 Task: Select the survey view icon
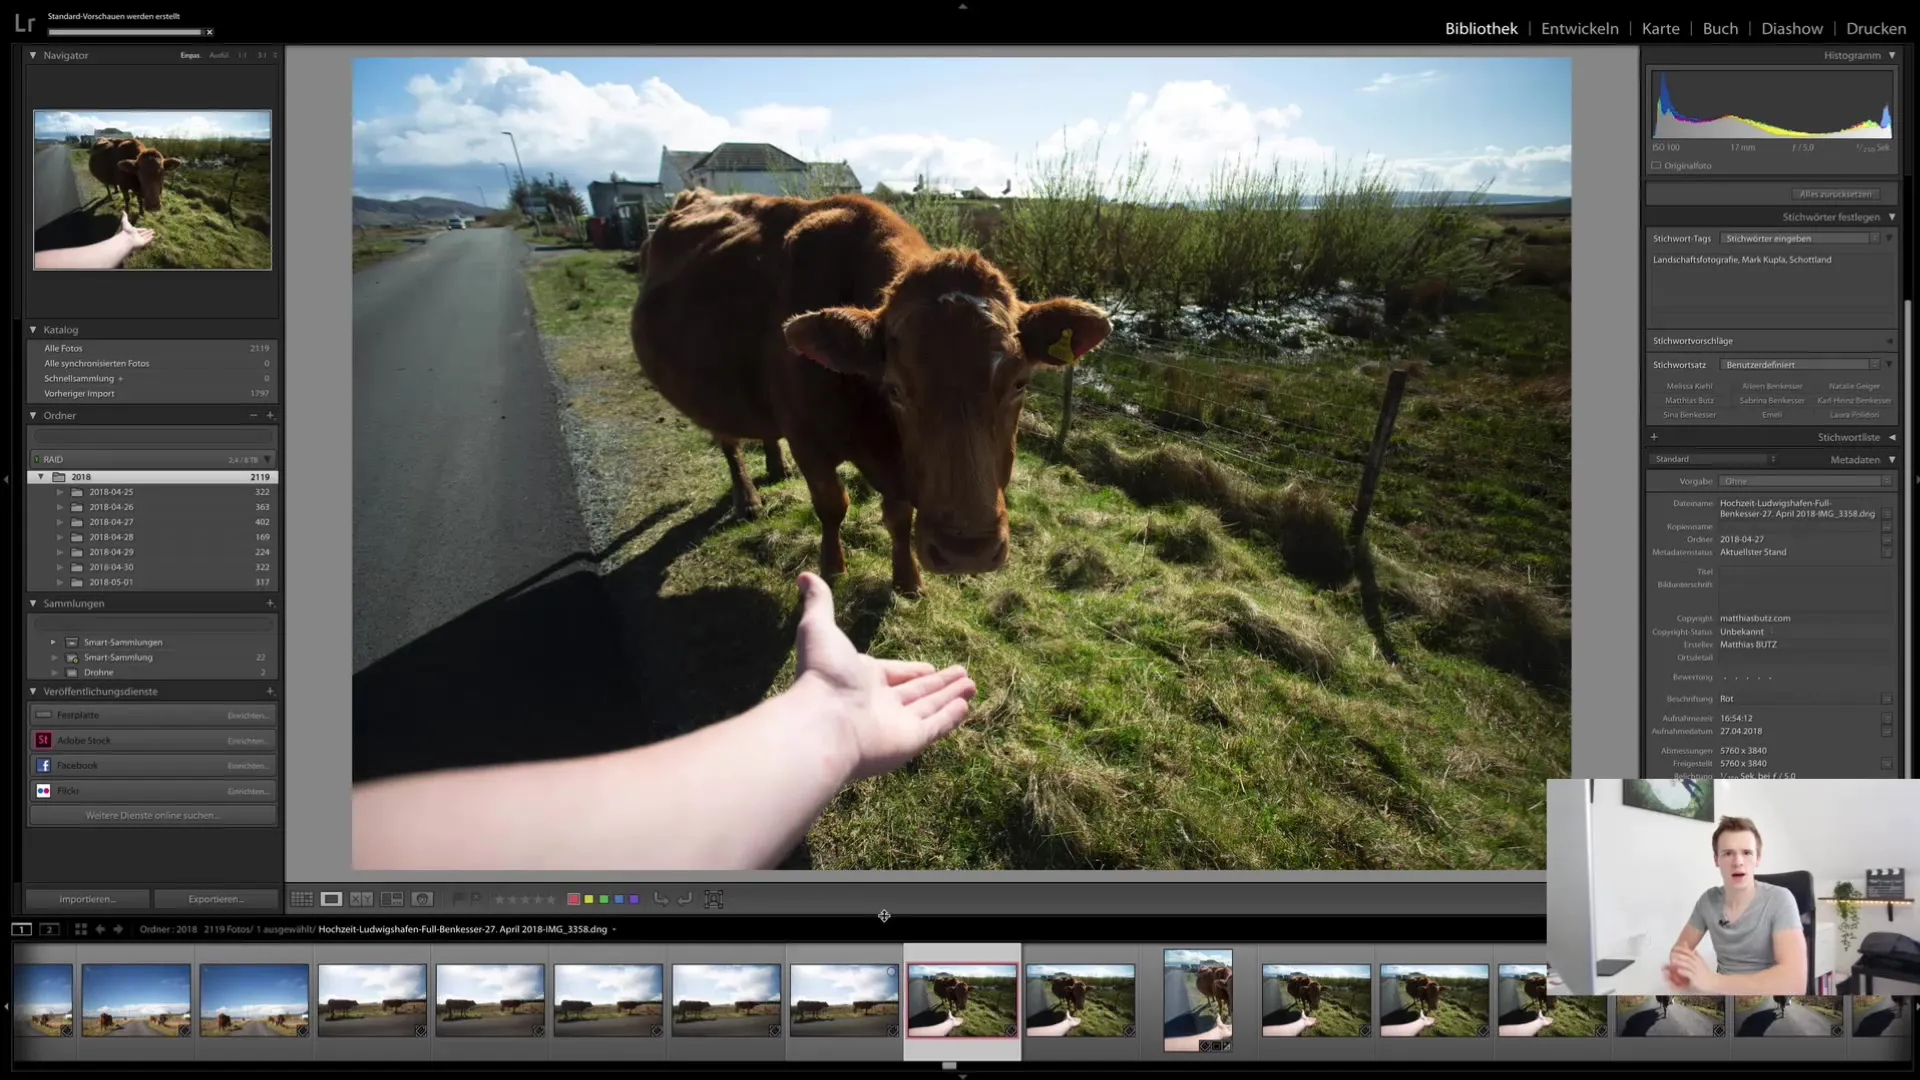(x=392, y=899)
